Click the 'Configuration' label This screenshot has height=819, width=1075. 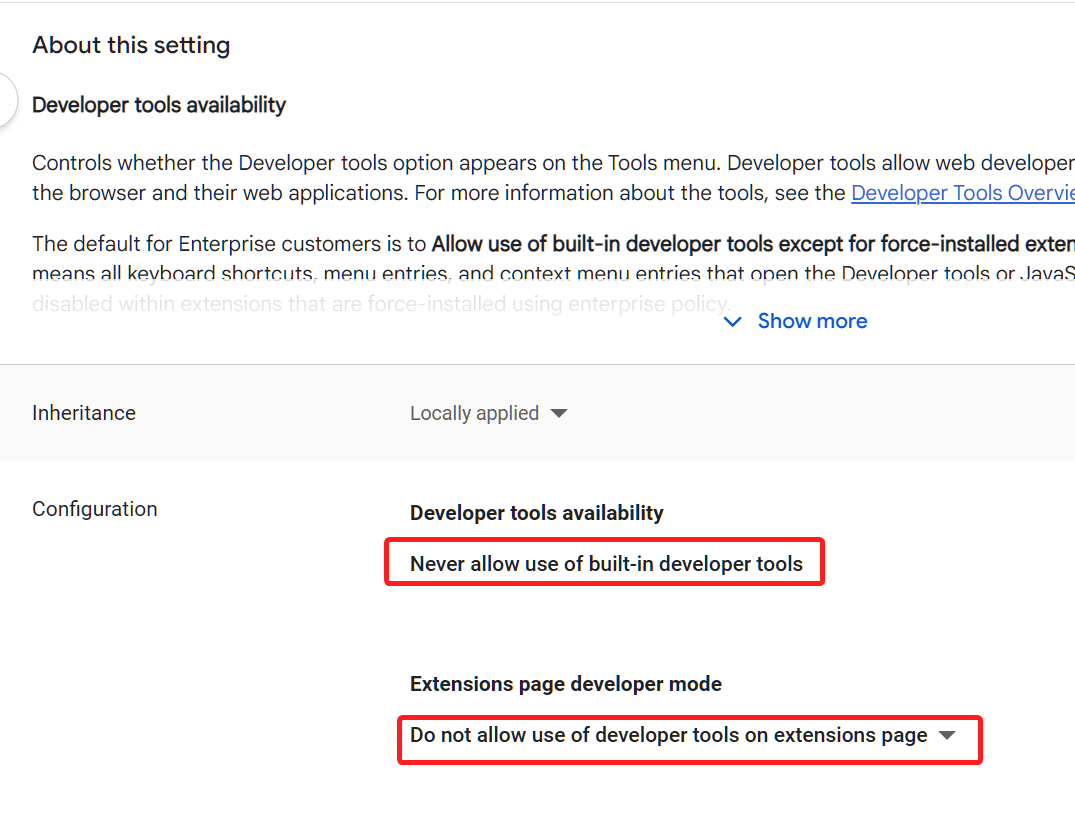point(95,509)
